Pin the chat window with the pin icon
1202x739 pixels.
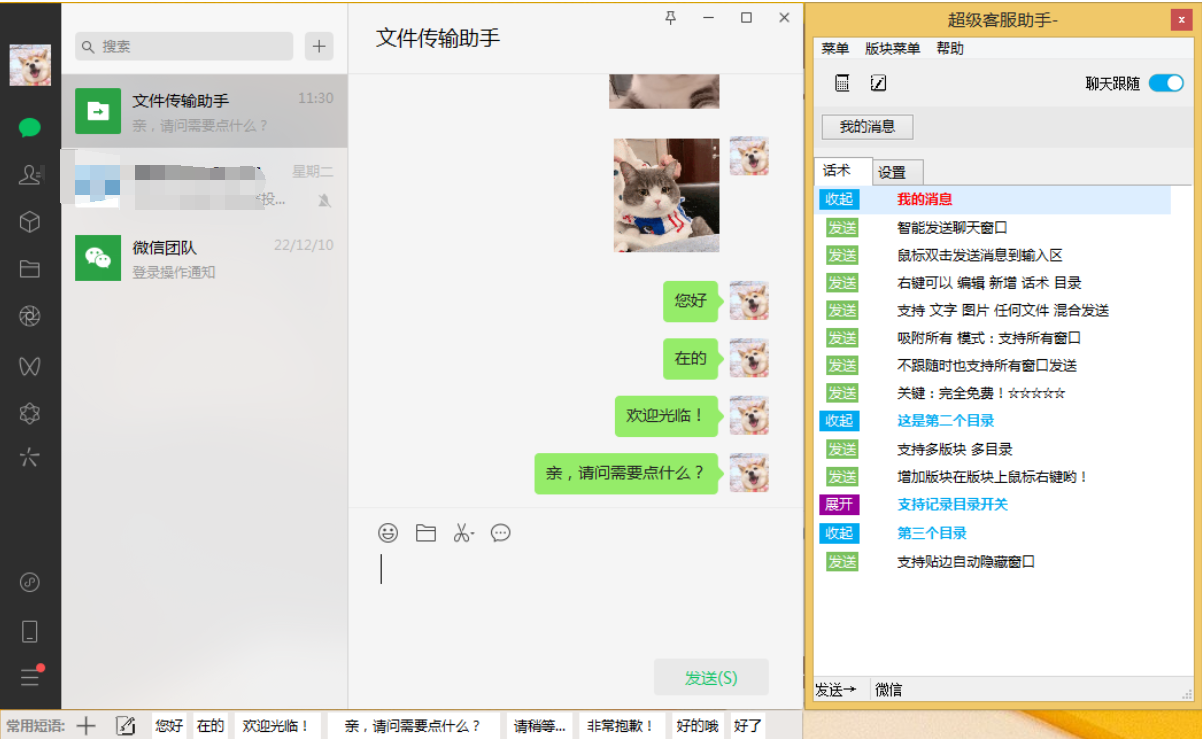click(670, 17)
